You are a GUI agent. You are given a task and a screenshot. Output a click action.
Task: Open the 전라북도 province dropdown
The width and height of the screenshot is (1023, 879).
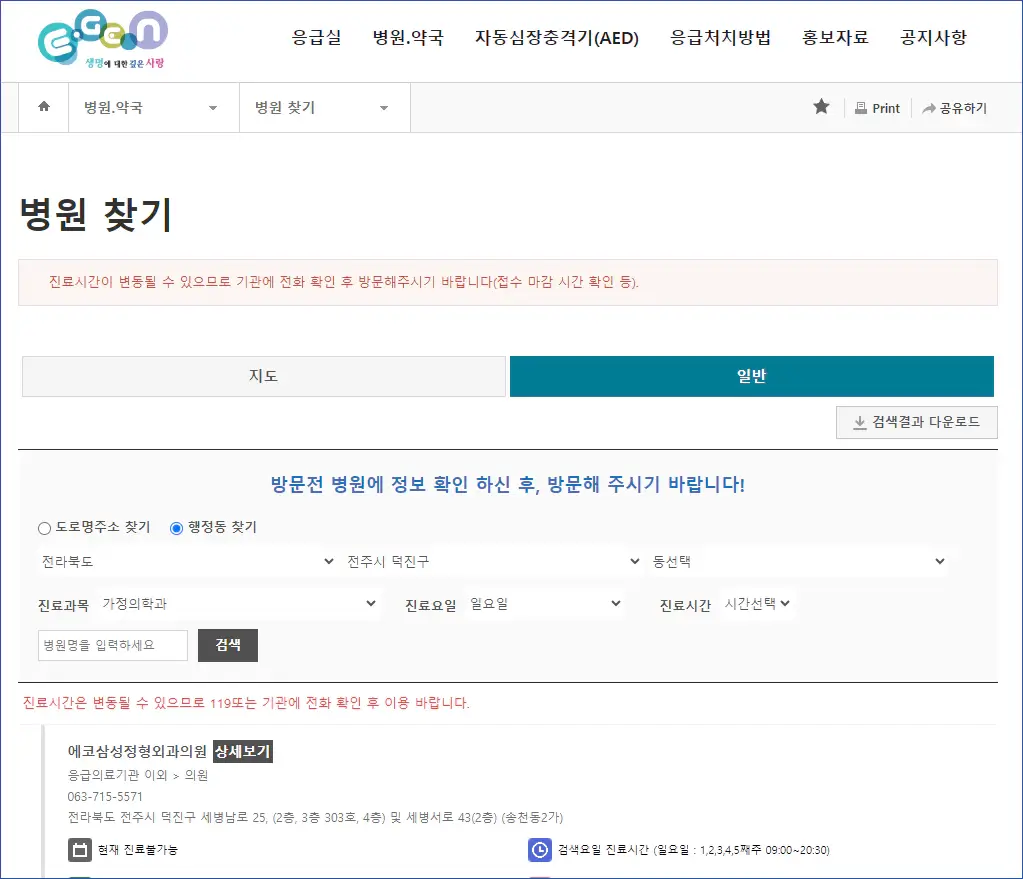click(x=185, y=561)
